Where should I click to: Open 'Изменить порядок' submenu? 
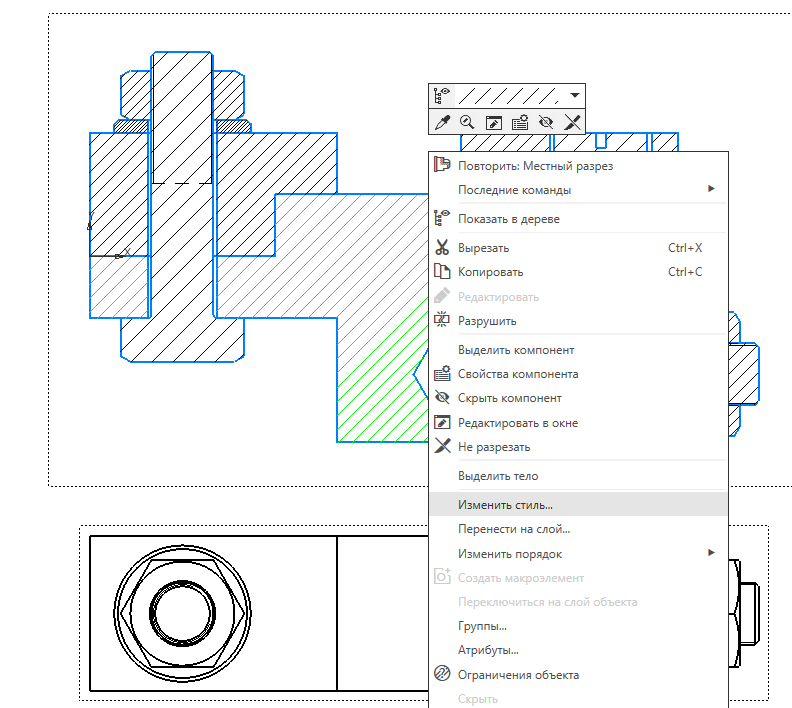[578, 553]
